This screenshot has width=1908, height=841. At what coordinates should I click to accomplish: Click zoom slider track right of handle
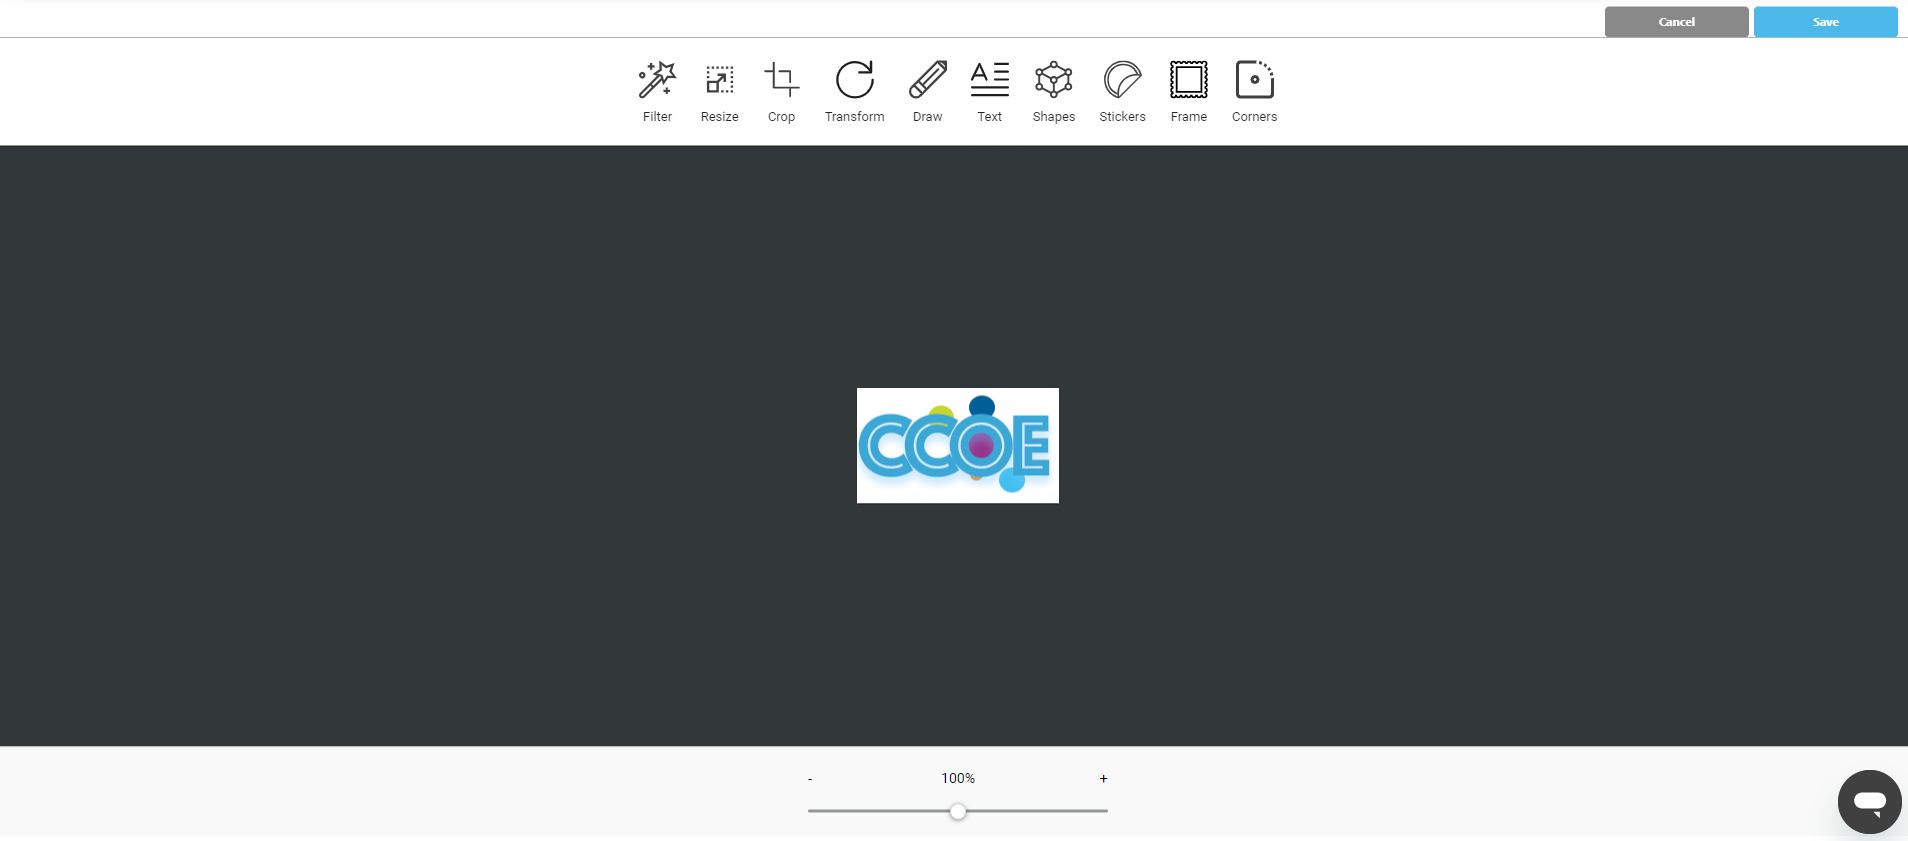1035,811
